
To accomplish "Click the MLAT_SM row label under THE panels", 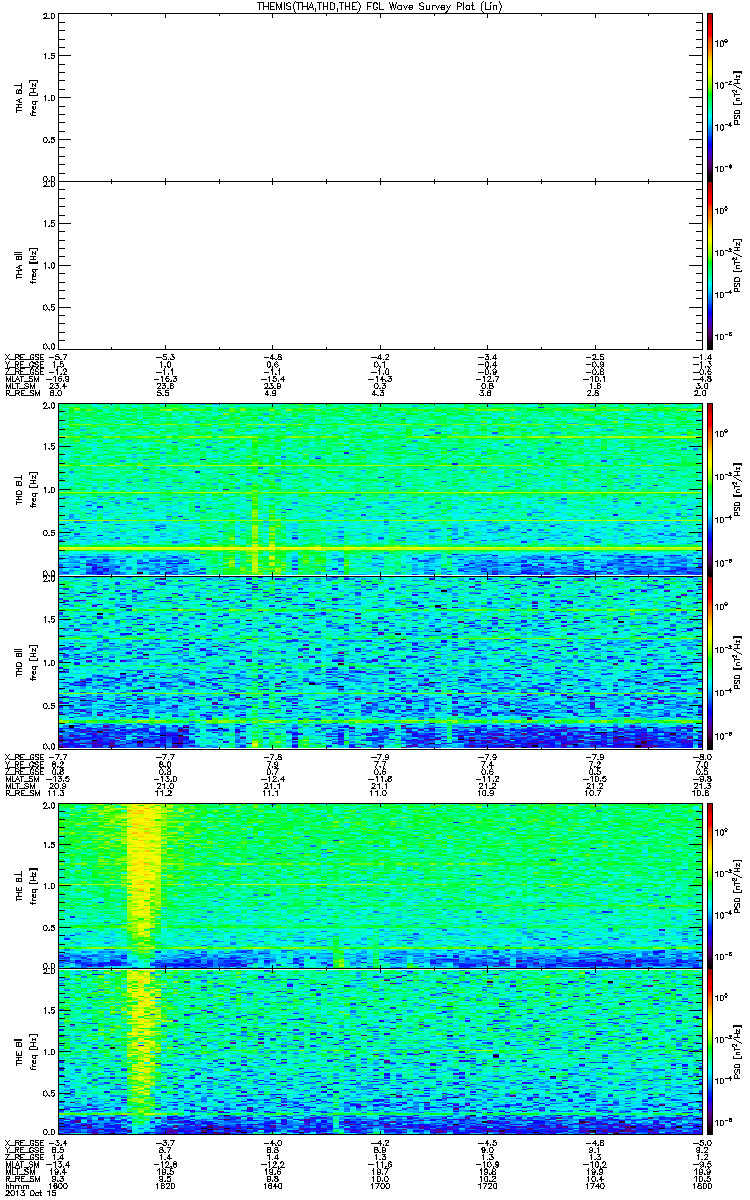I will [22, 1165].
